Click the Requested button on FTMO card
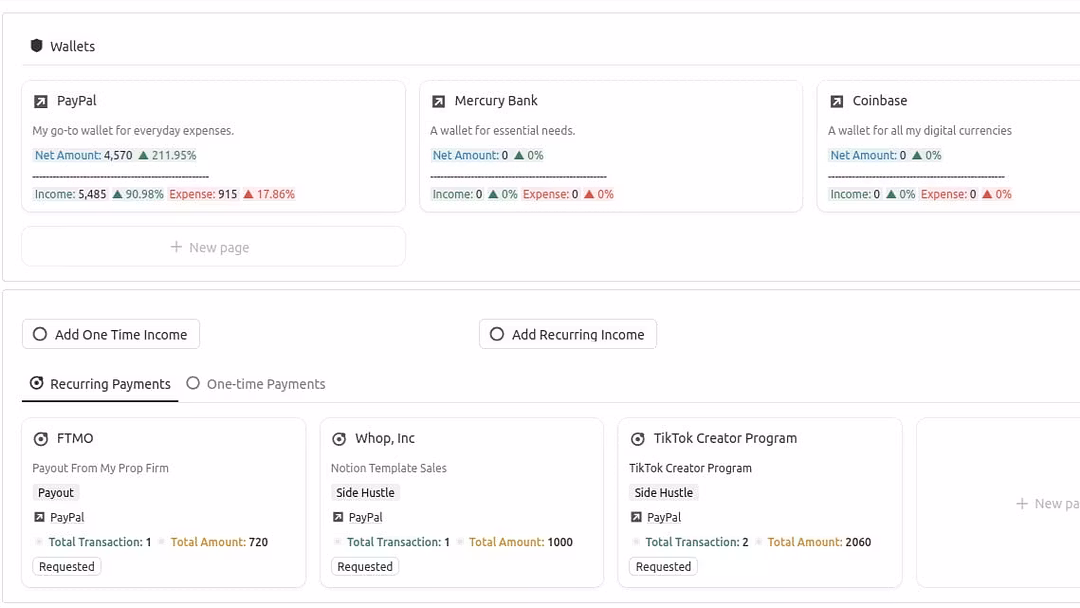Viewport: 1080px width, 608px height. coord(67,566)
